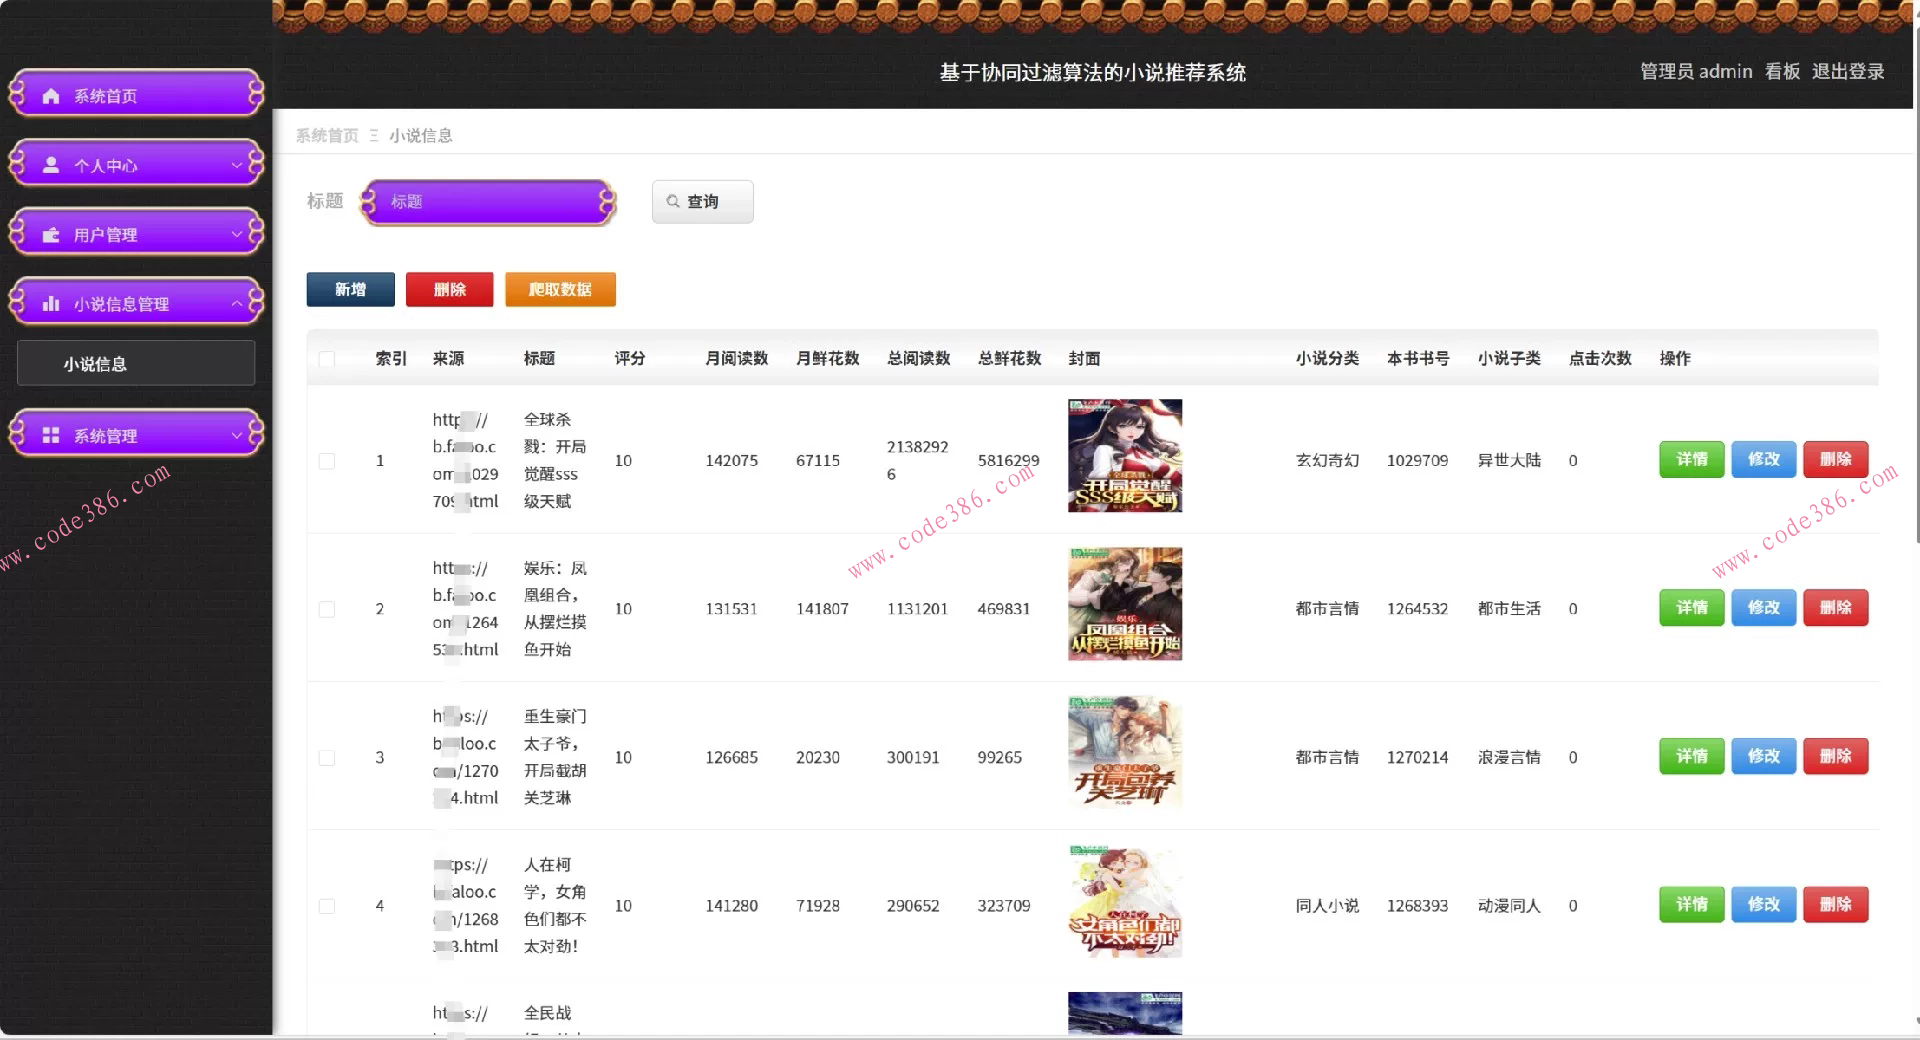This screenshot has width=1920, height=1040.
Task: Open the 看板 view from the top bar
Action: coord(1781,71)
